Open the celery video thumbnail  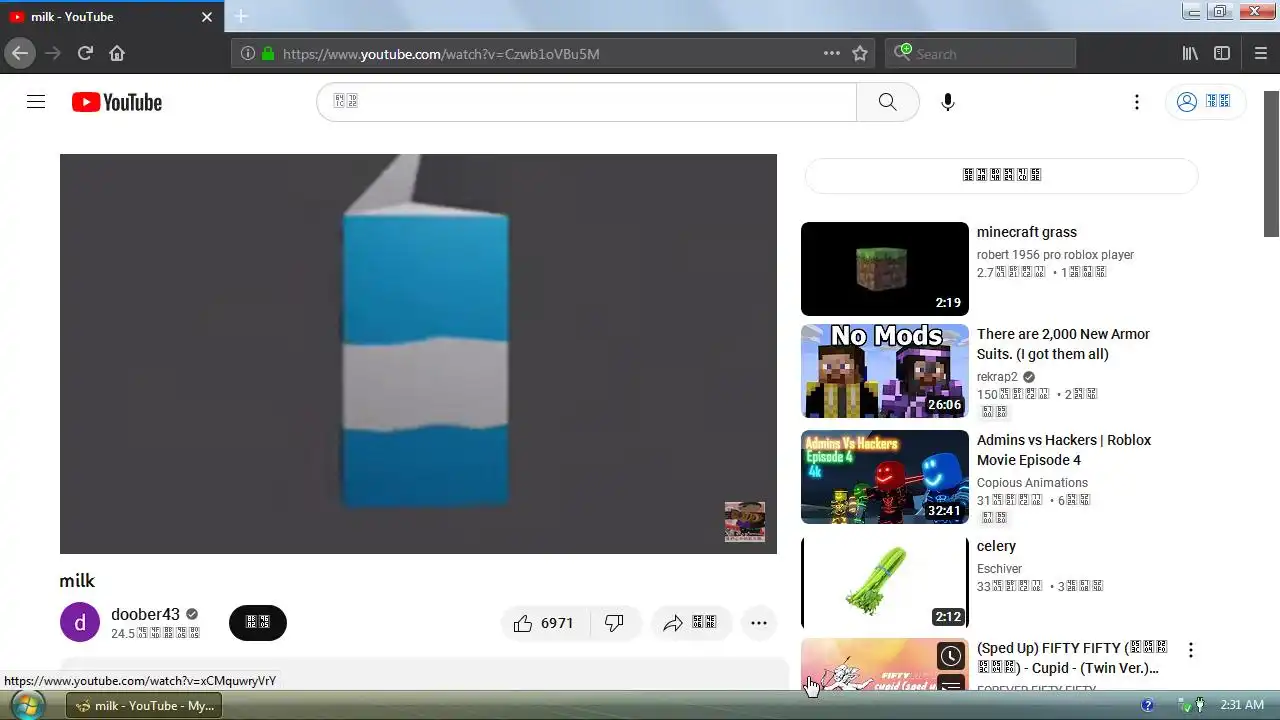coord(885,583)
